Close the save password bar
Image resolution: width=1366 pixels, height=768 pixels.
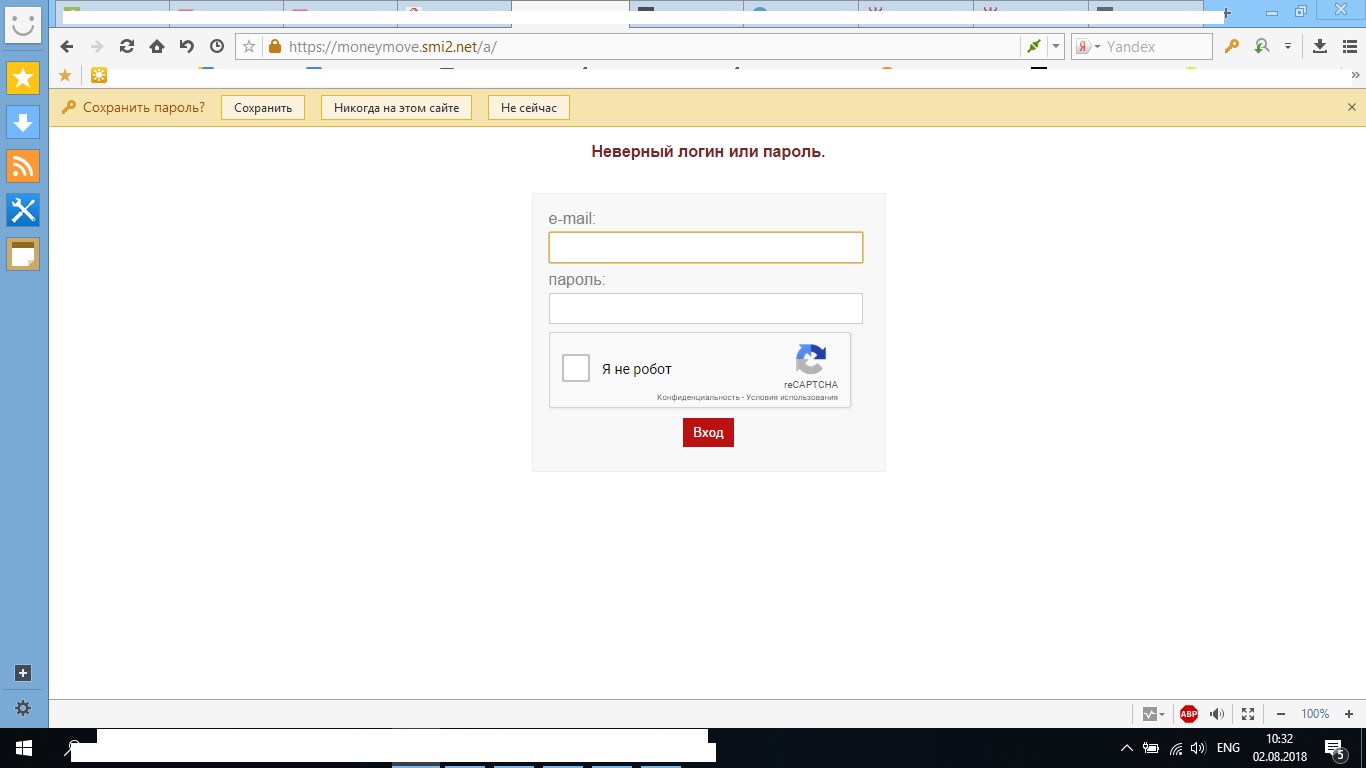click(1352, 107)
